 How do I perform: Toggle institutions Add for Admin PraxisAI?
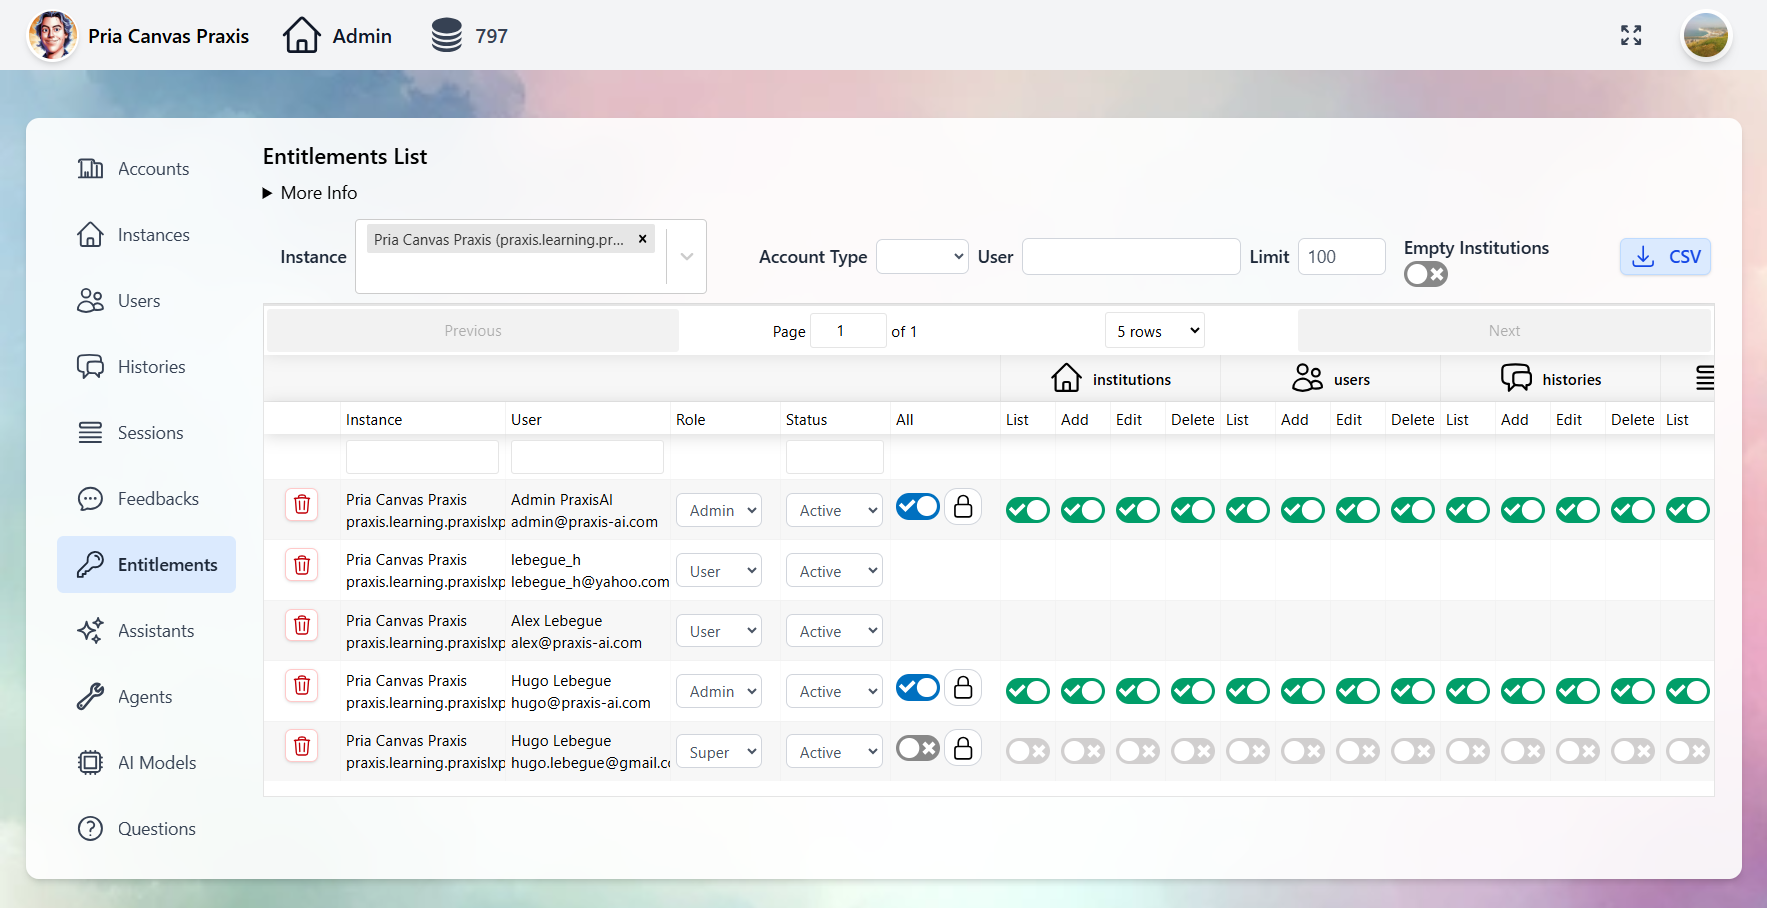[1083, 511]
